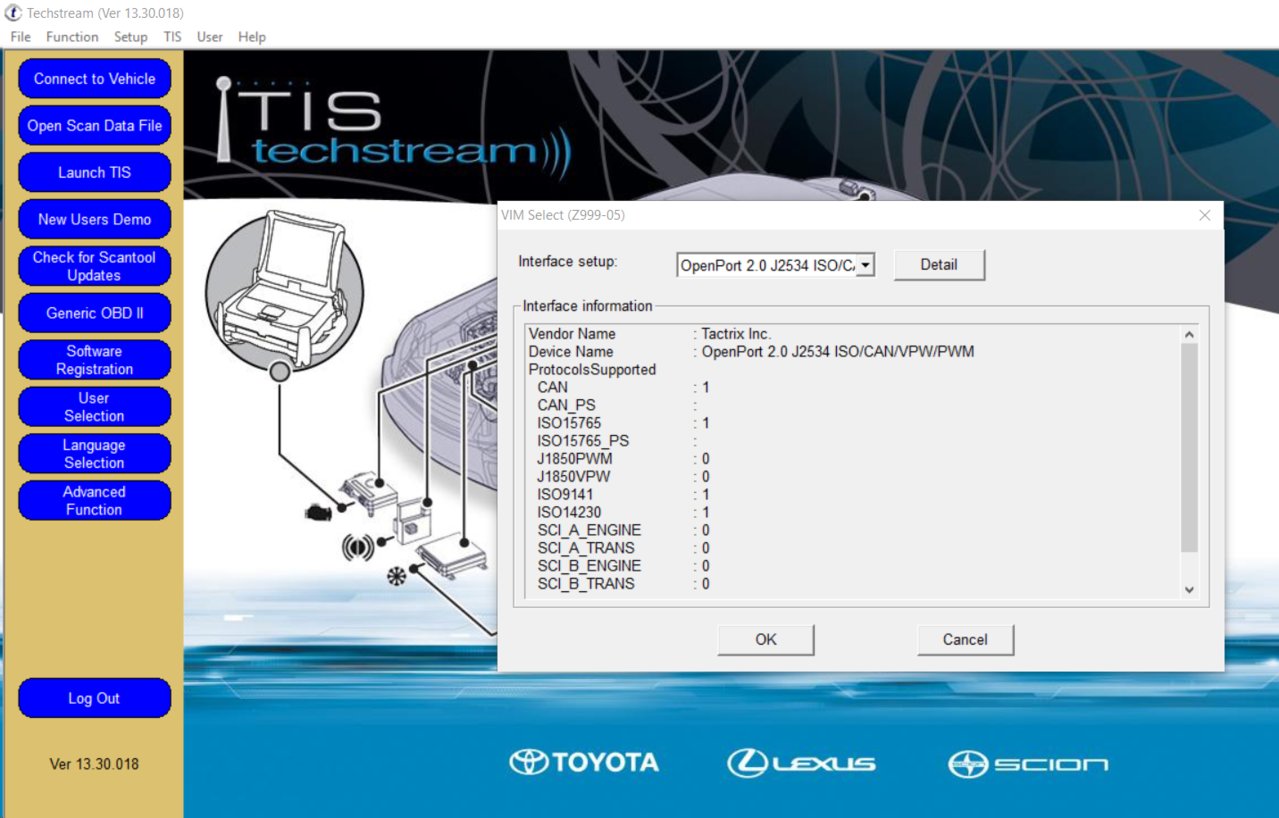
Task: Open the Function menu
Action: click(x=72, y=37)
